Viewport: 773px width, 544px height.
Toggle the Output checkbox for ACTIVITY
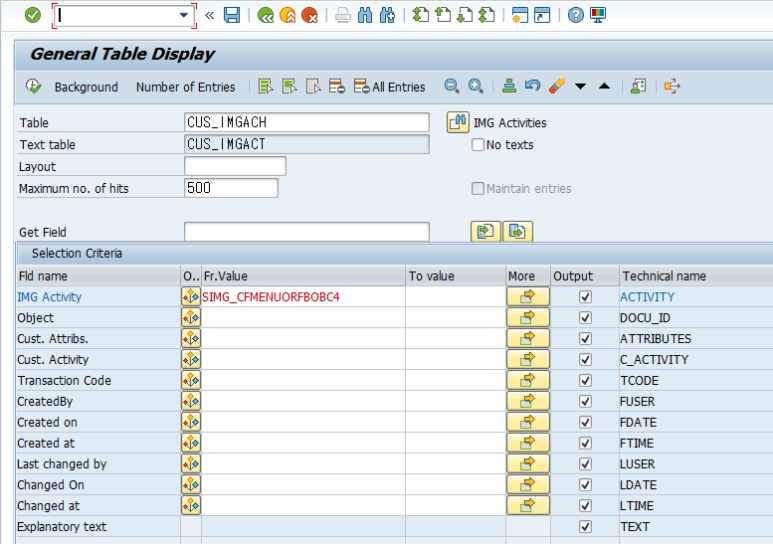[585, 297]
